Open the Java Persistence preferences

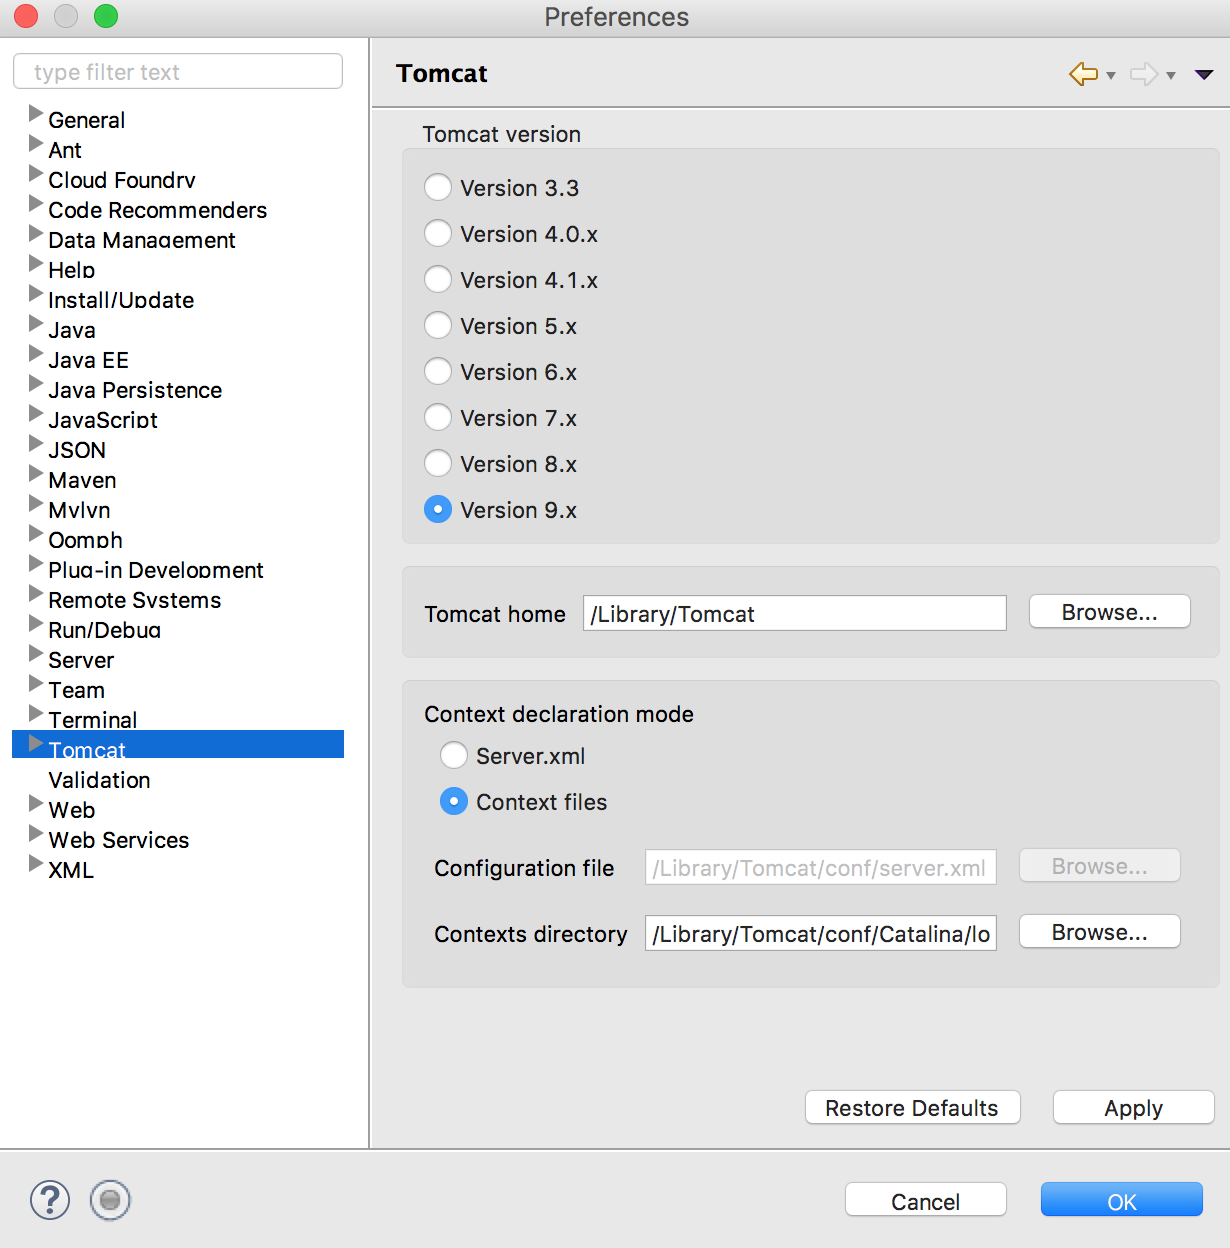[x=135, y=390]
